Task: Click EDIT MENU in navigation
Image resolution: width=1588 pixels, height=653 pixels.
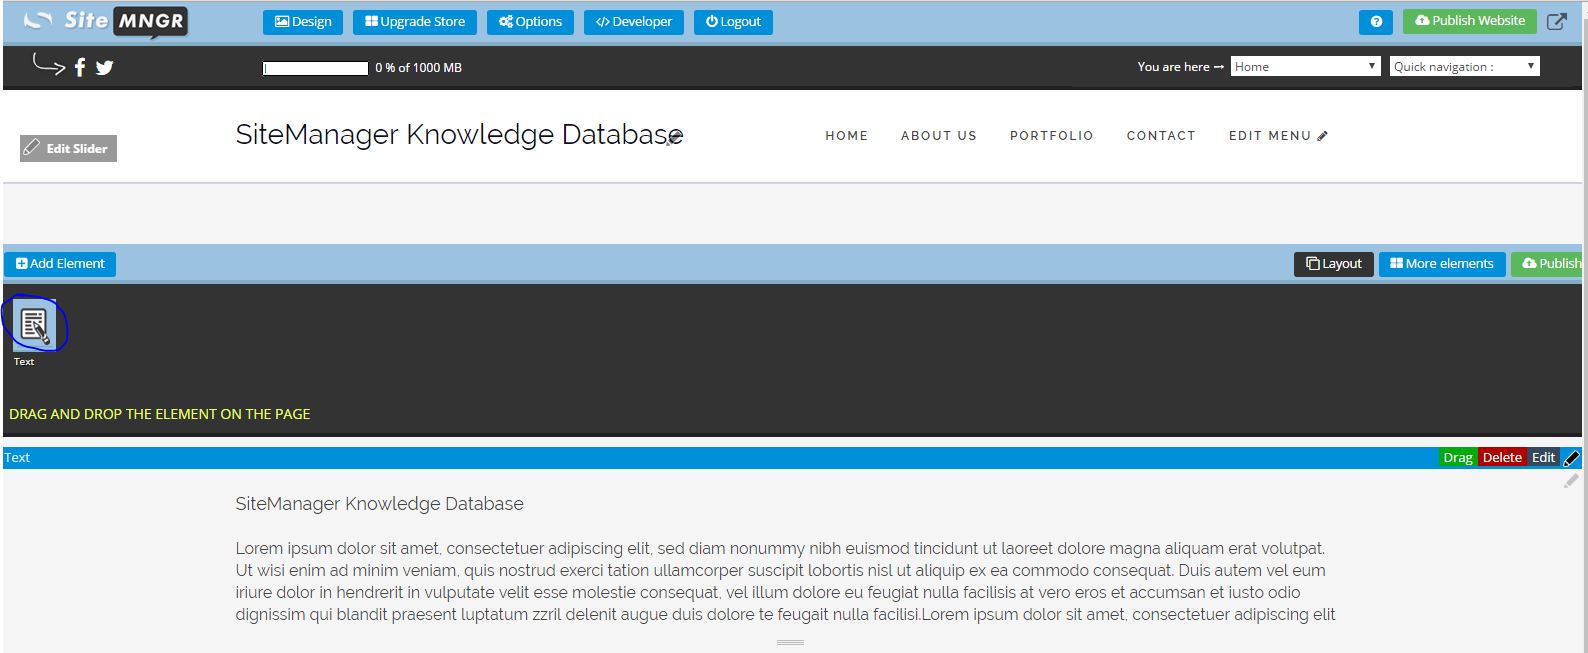Action: [x=1278, y=136]
